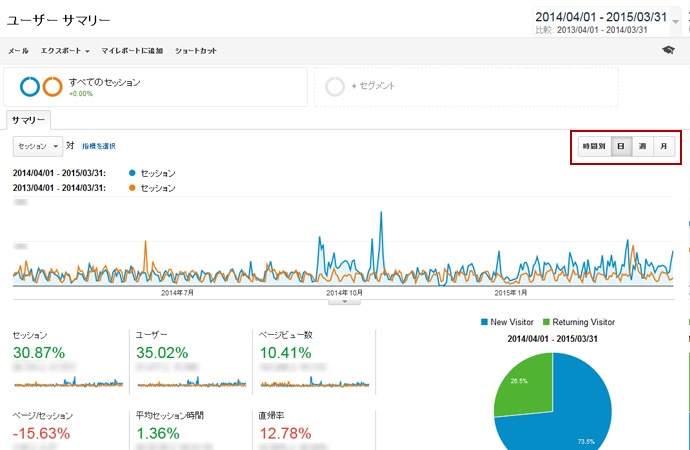Click the blue segment circle icon
690x450 pixels.
(x=29, y=86)
